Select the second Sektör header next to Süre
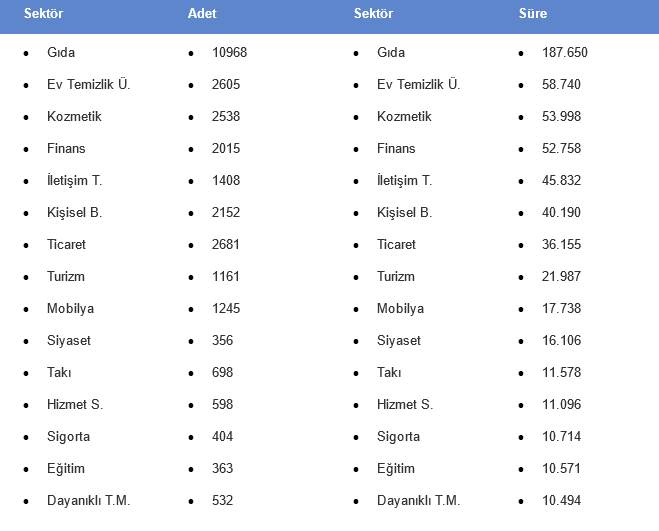659x531 pixels. click(373, 13)
